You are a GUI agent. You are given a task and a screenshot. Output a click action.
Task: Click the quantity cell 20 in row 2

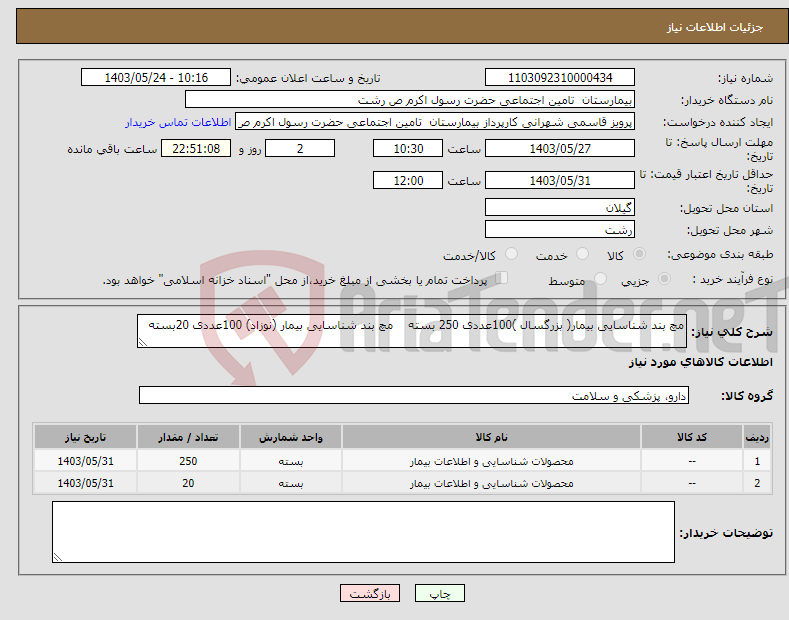point(188,483)
